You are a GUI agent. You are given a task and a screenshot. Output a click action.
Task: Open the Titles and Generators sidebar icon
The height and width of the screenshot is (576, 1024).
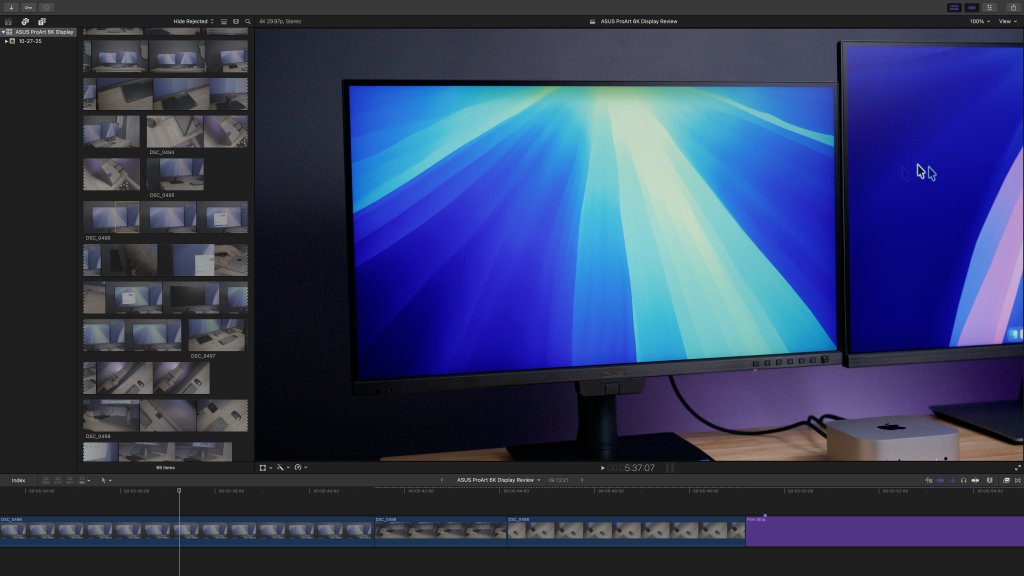41,20
